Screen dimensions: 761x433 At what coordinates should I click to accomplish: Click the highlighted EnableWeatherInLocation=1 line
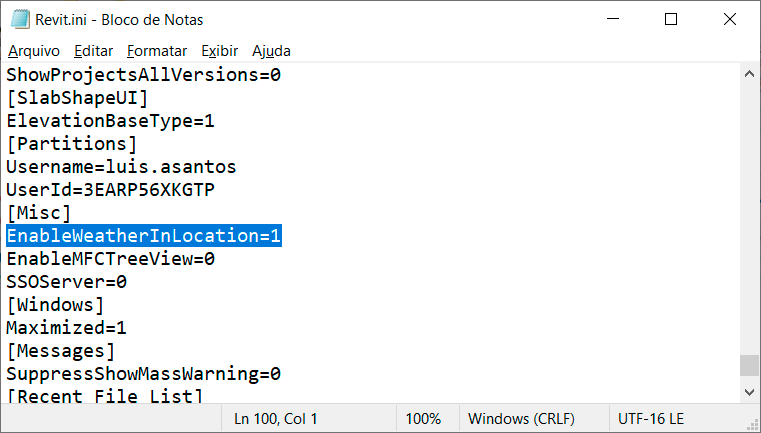click(x=144, y=236)
